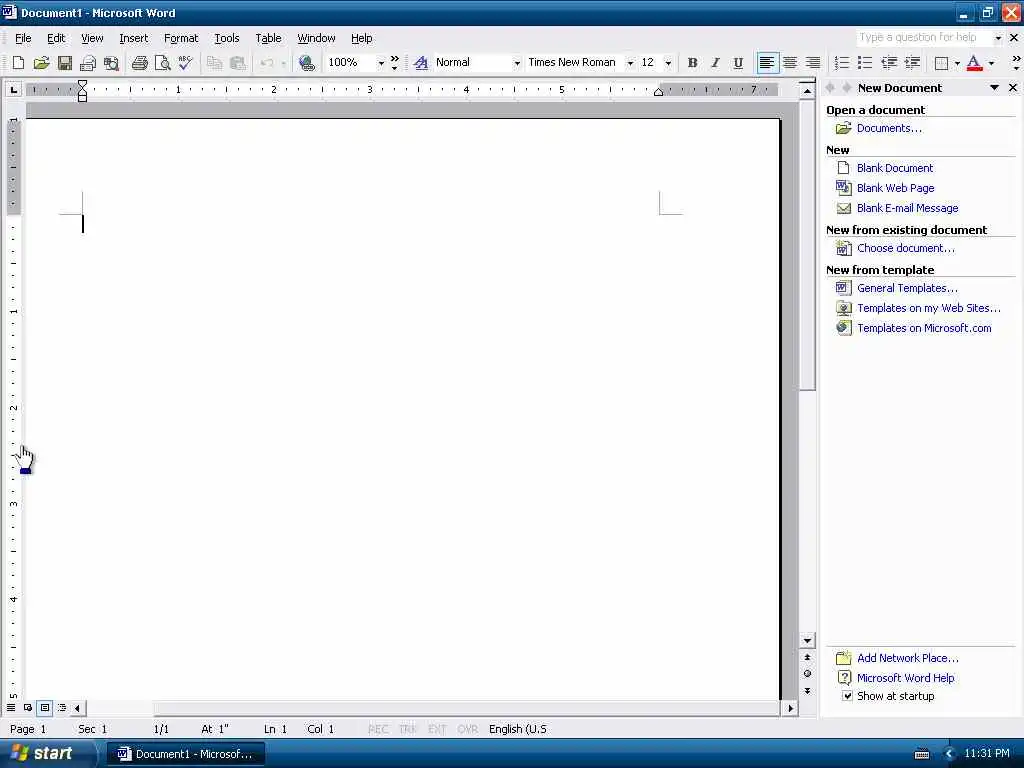Screen dimensions: 1024x768
Task: Open the Zoom 100% dropdown
Action: click(x=381, y=63)
